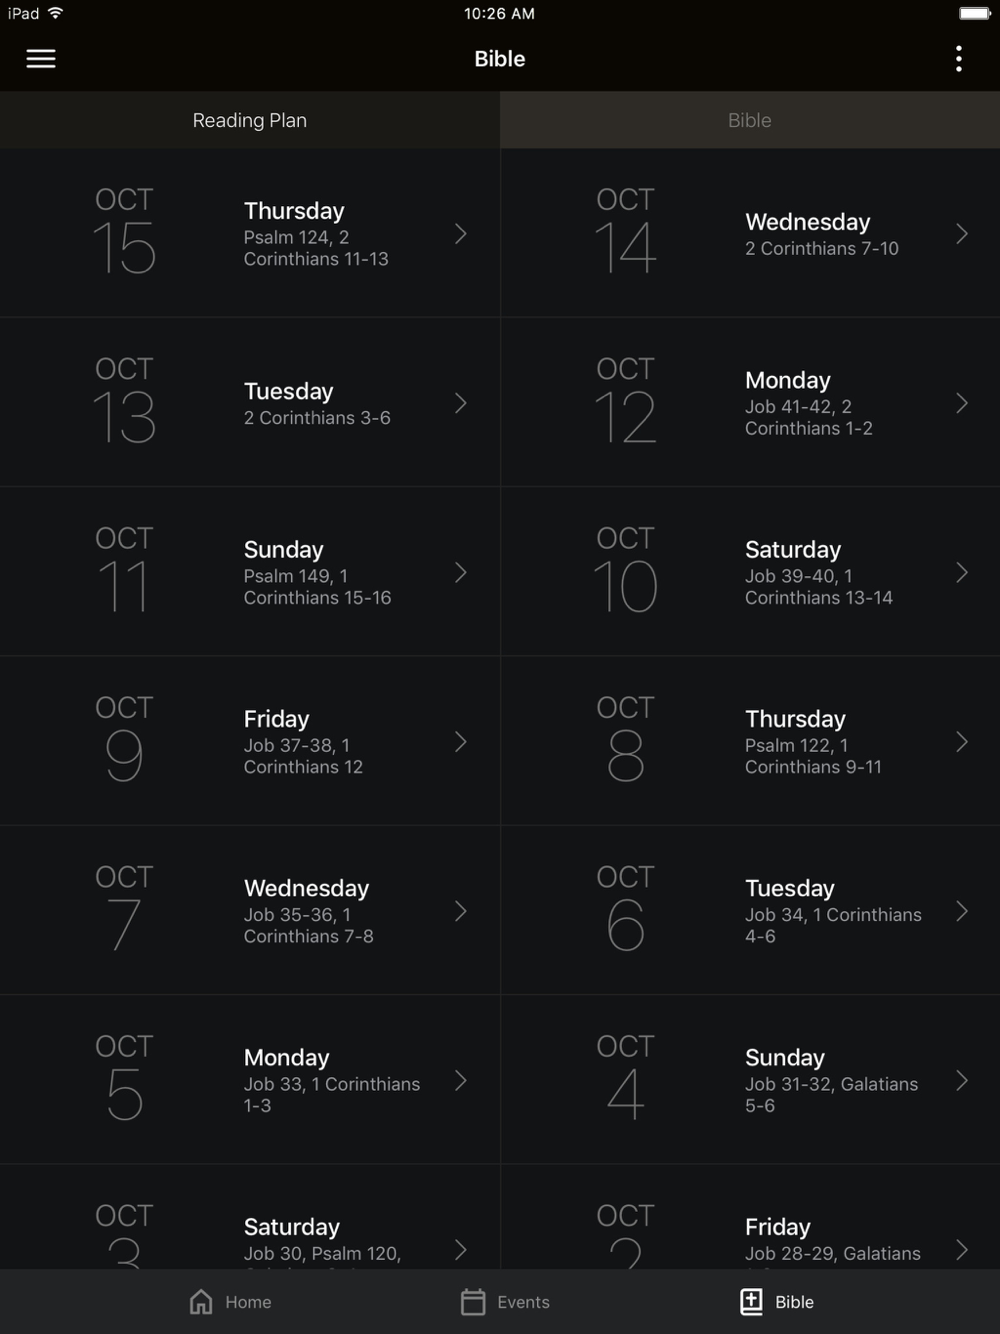
Task: Select Saturday Job 39-40 reading
Action: pyautogui.click(x=750, y=572)
